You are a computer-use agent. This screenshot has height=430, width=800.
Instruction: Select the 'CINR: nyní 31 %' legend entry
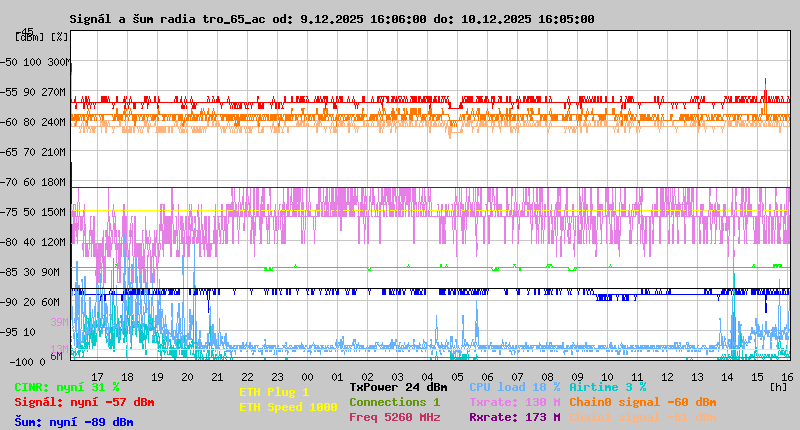[x=67, y=387]
